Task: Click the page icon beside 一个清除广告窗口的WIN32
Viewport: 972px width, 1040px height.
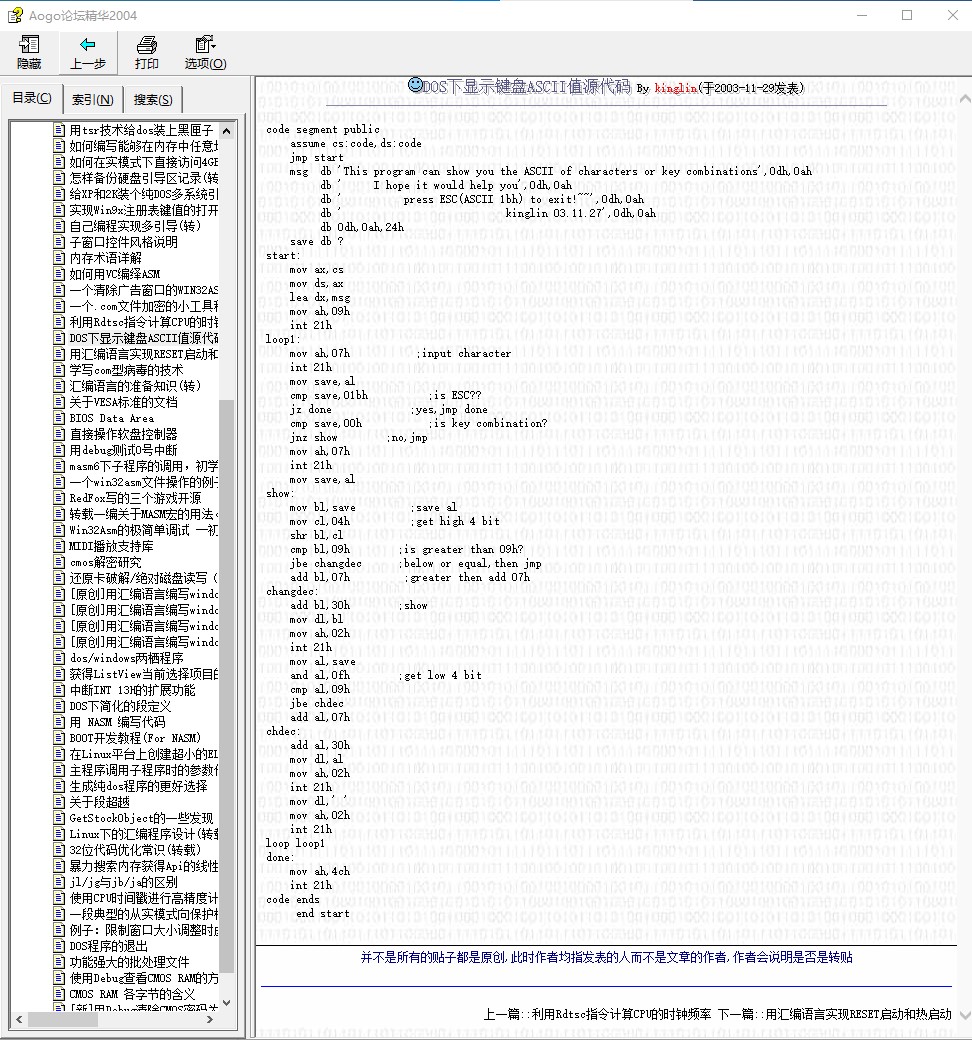Action: click(60, 290)
